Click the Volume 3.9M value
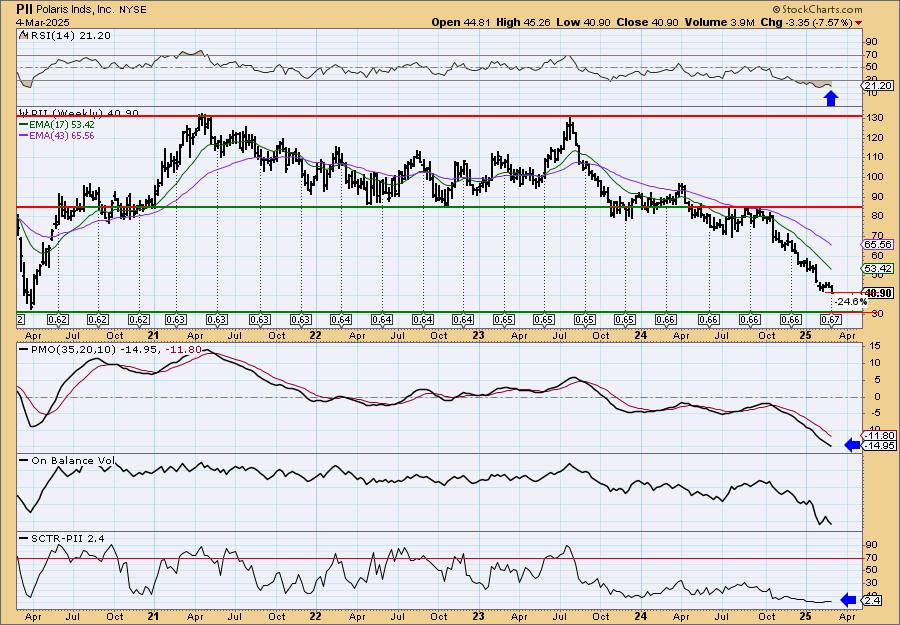Screen dimensions: 900x625 pyautogui.click(x=720, y=22)
